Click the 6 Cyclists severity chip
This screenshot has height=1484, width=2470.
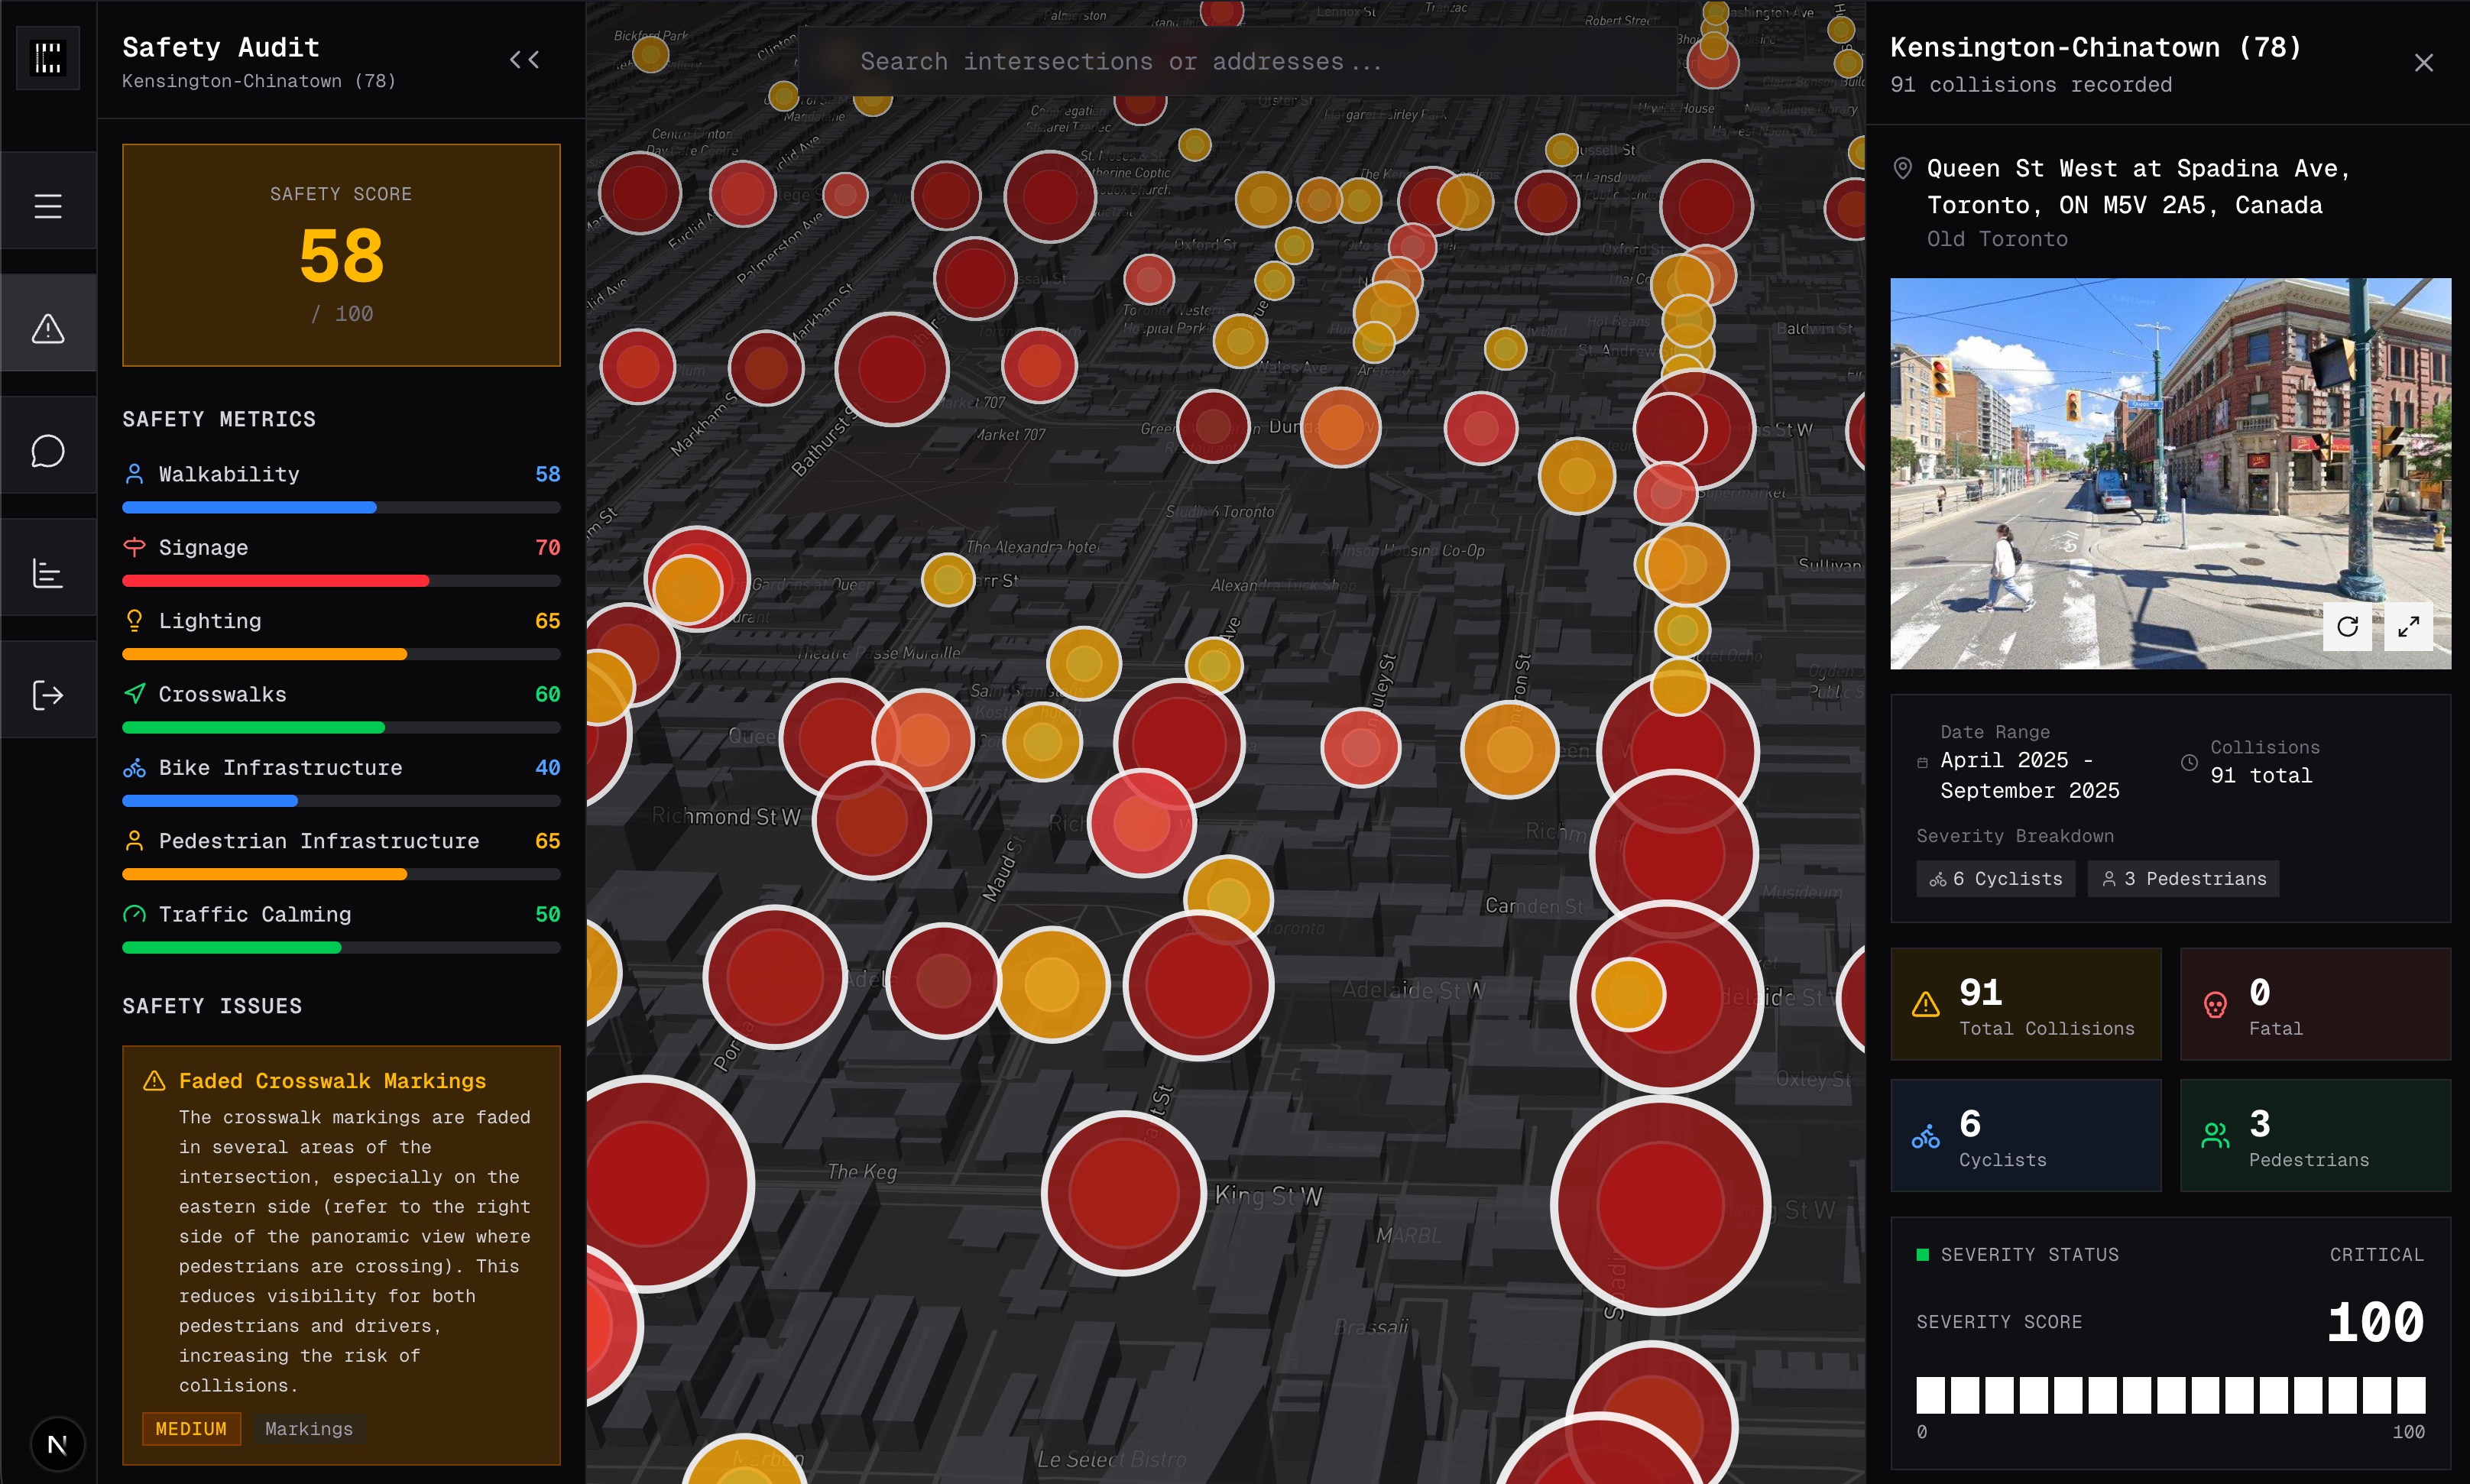tap(1995, 879)
